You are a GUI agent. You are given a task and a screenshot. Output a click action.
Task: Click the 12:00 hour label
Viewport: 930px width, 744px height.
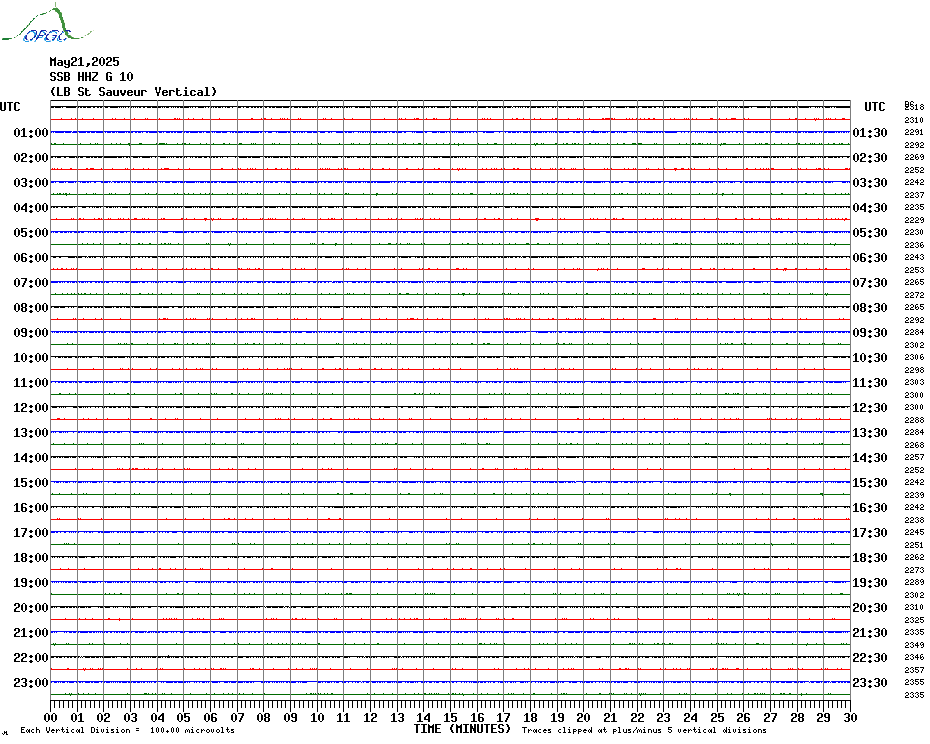(31, 408)
